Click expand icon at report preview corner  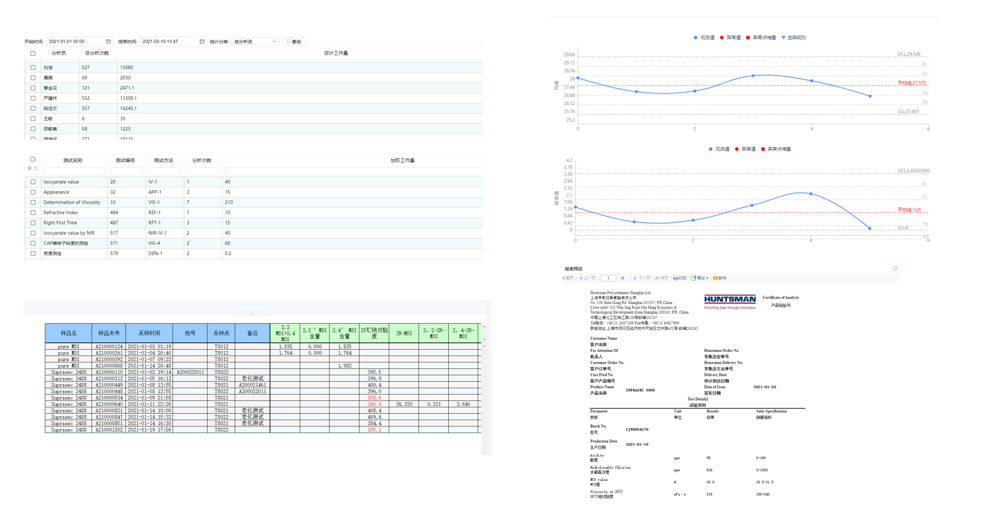pyautogui.click(x=895, y=269)
